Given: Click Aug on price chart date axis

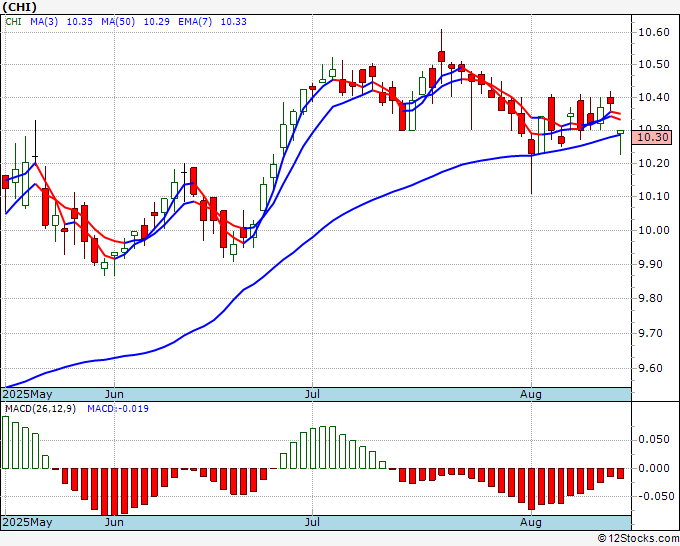Looking at the screenshot, I should [531, 394].
